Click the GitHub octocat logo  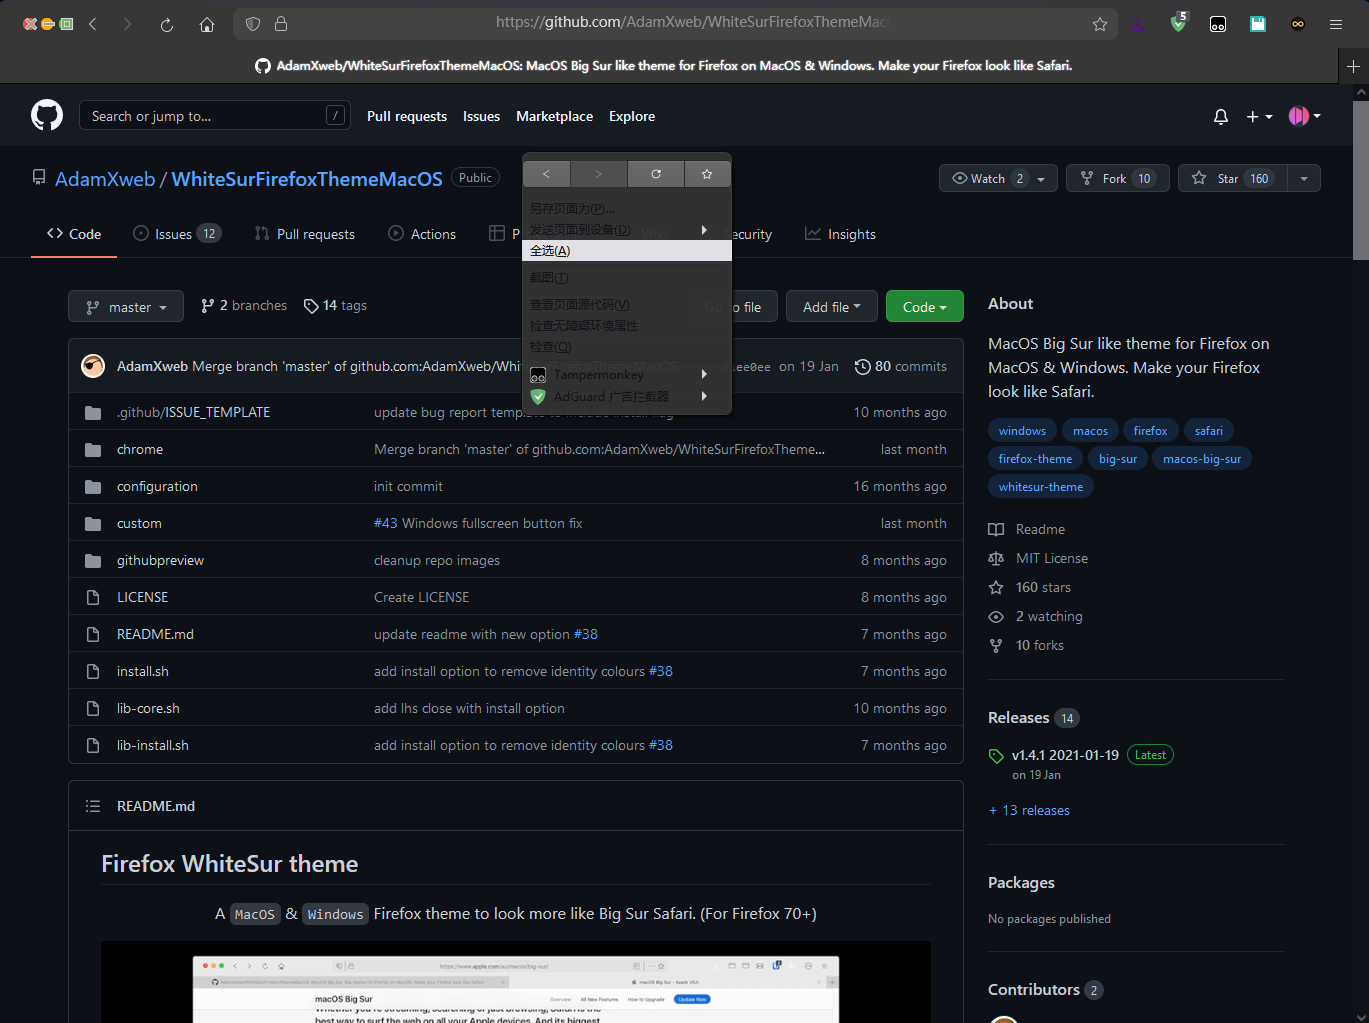pos(46,115)
